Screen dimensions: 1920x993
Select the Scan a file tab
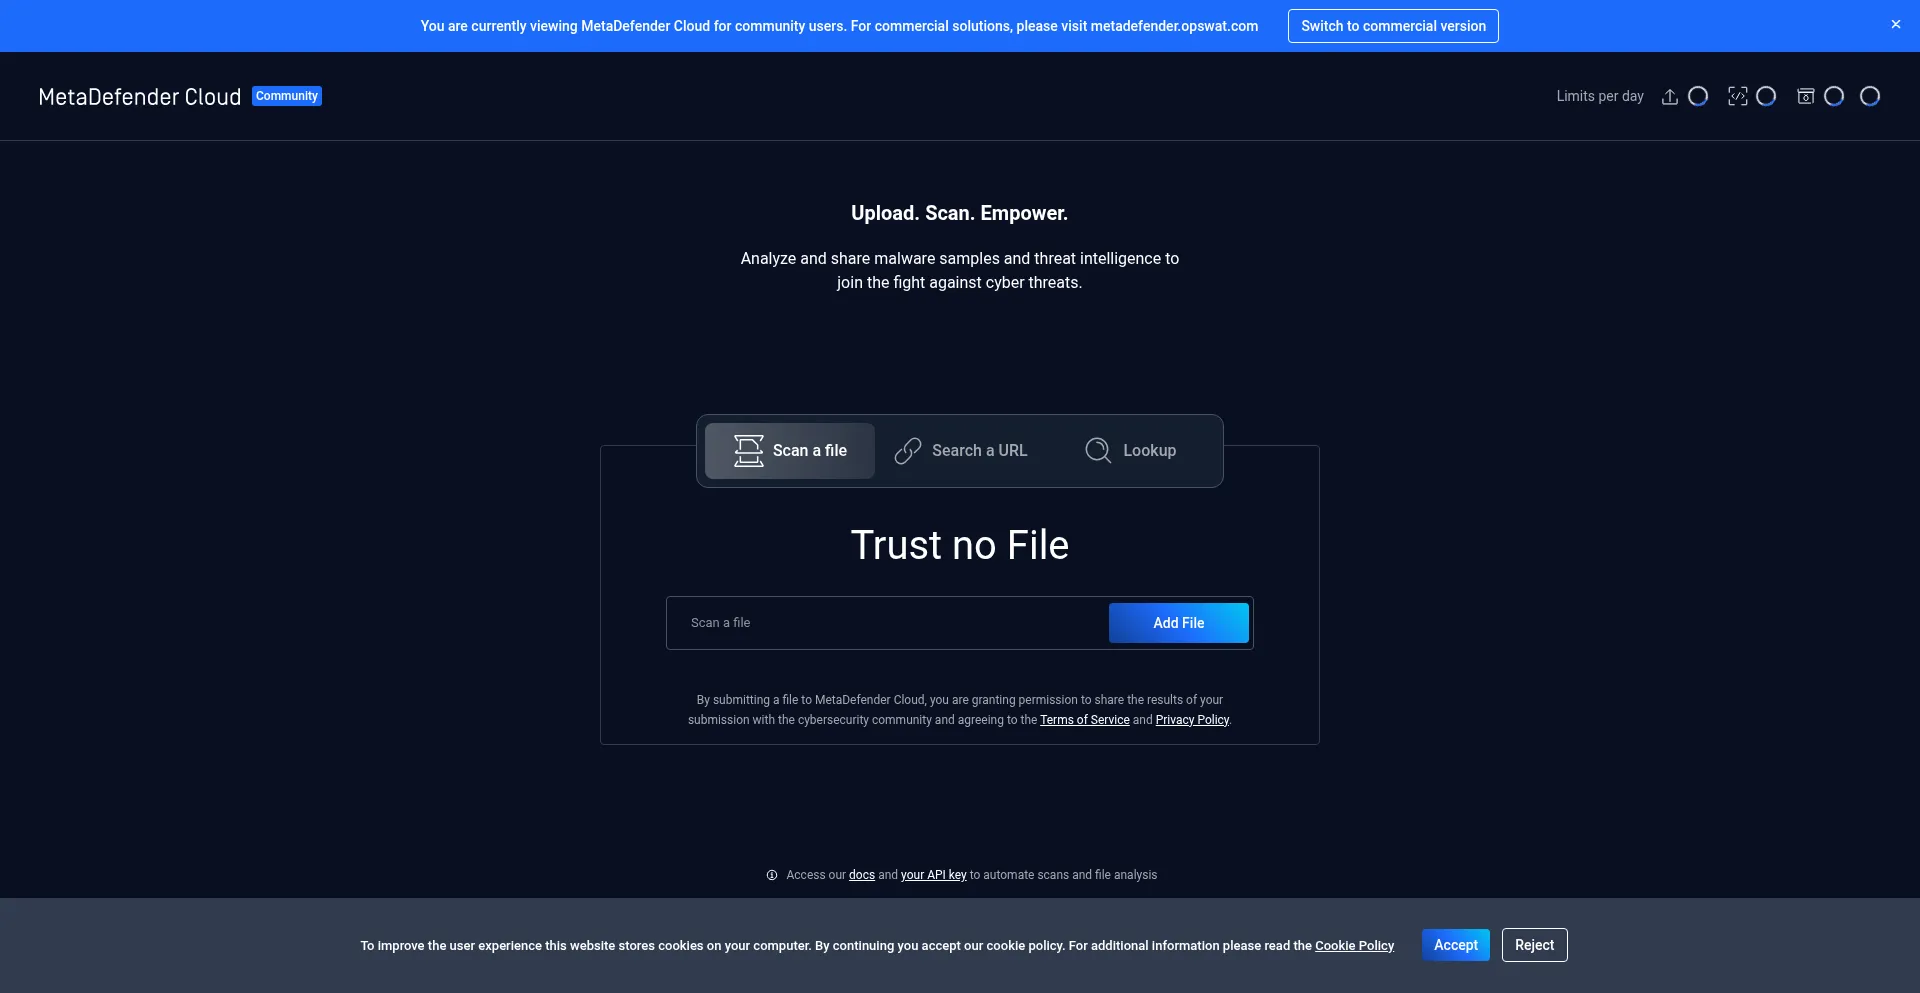790,451
